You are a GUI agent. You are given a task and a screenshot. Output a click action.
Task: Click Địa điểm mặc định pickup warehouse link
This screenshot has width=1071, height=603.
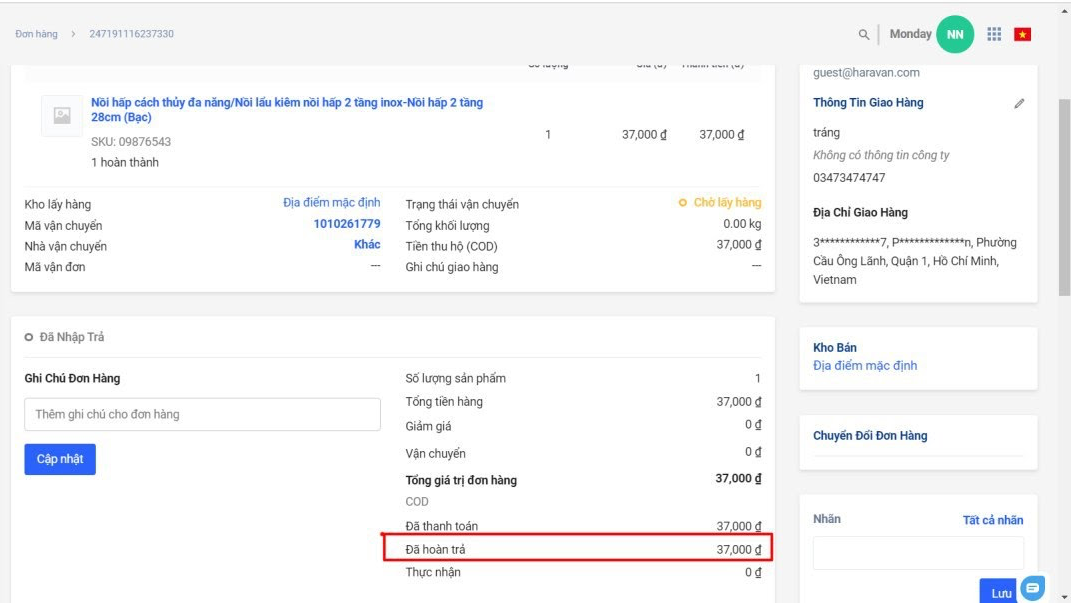[331, 203]
